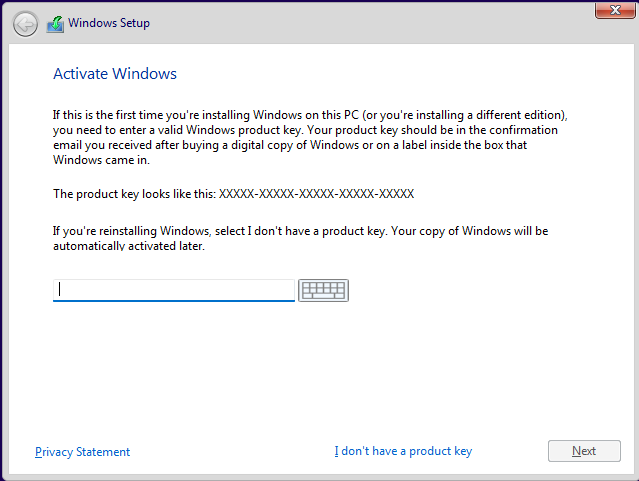Screen dimensions: 639x481
Task: Click the "Activate Windows" heading
Action: pos(114,74)
